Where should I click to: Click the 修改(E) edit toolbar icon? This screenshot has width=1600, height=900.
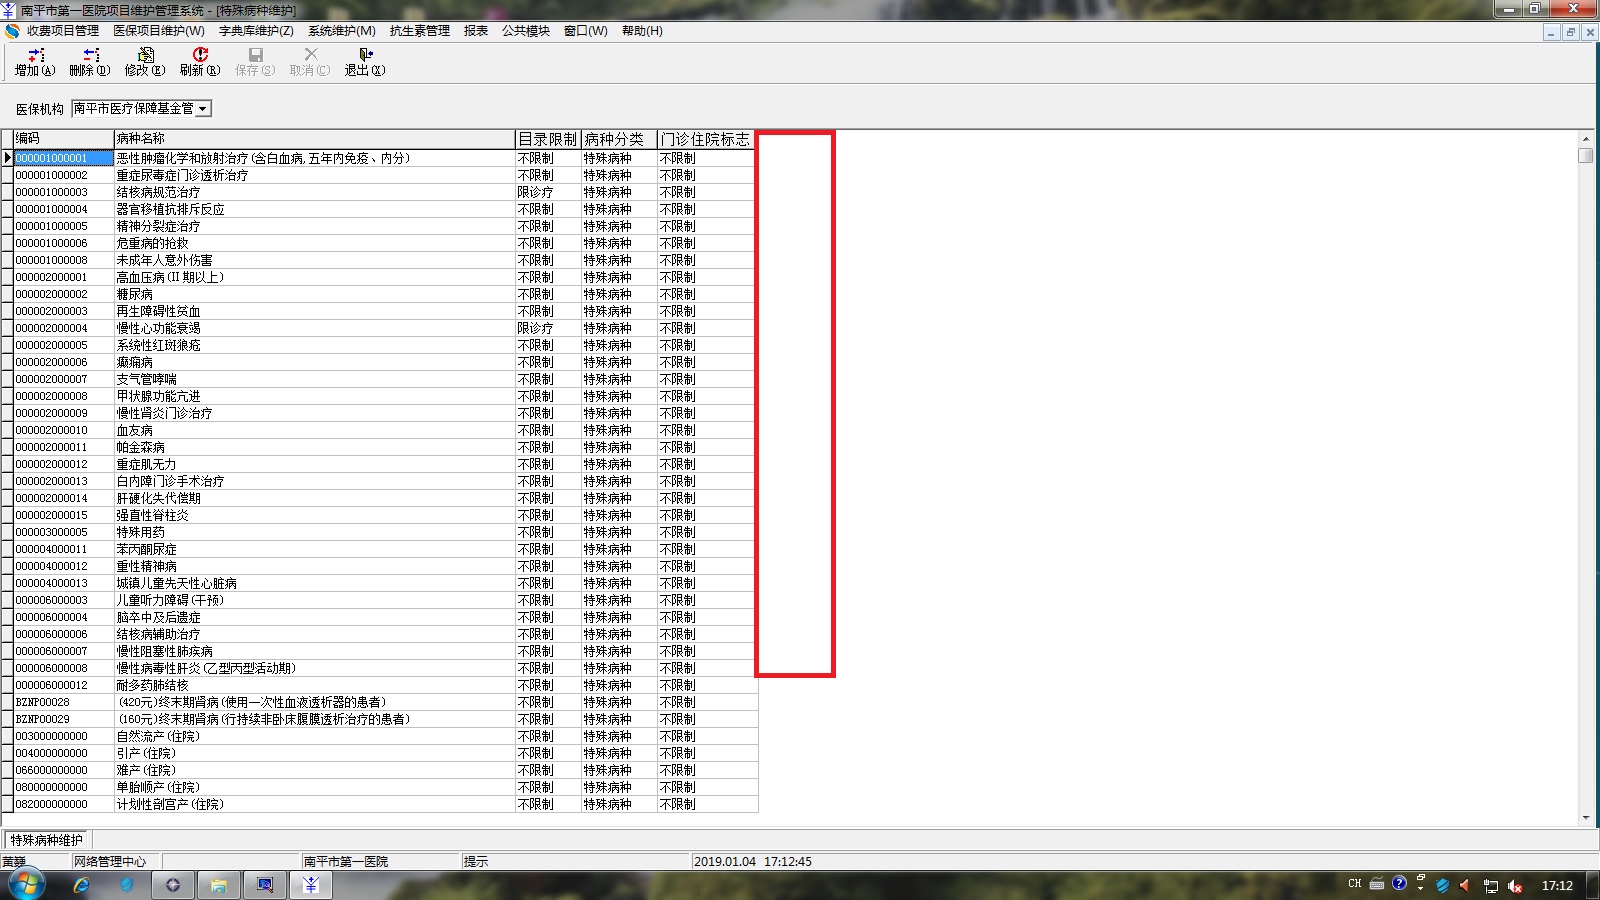[145, 62]
